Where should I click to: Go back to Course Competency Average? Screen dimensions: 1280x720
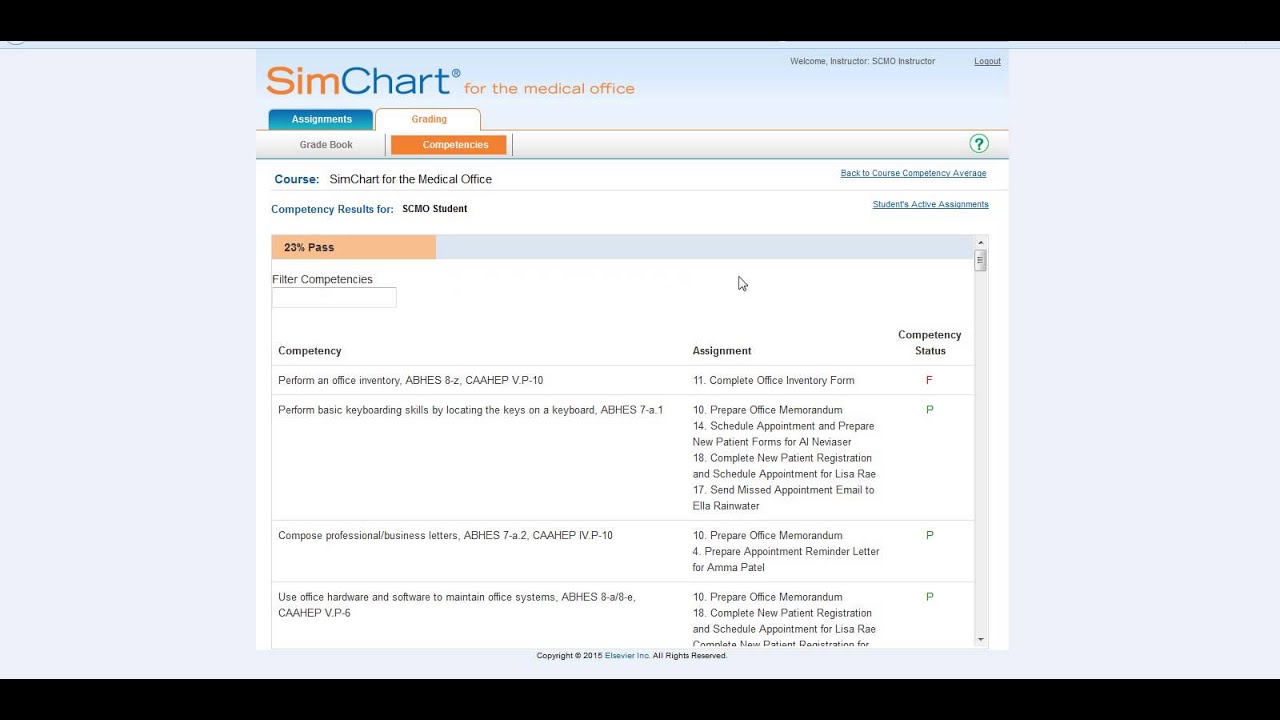point(913,173)
